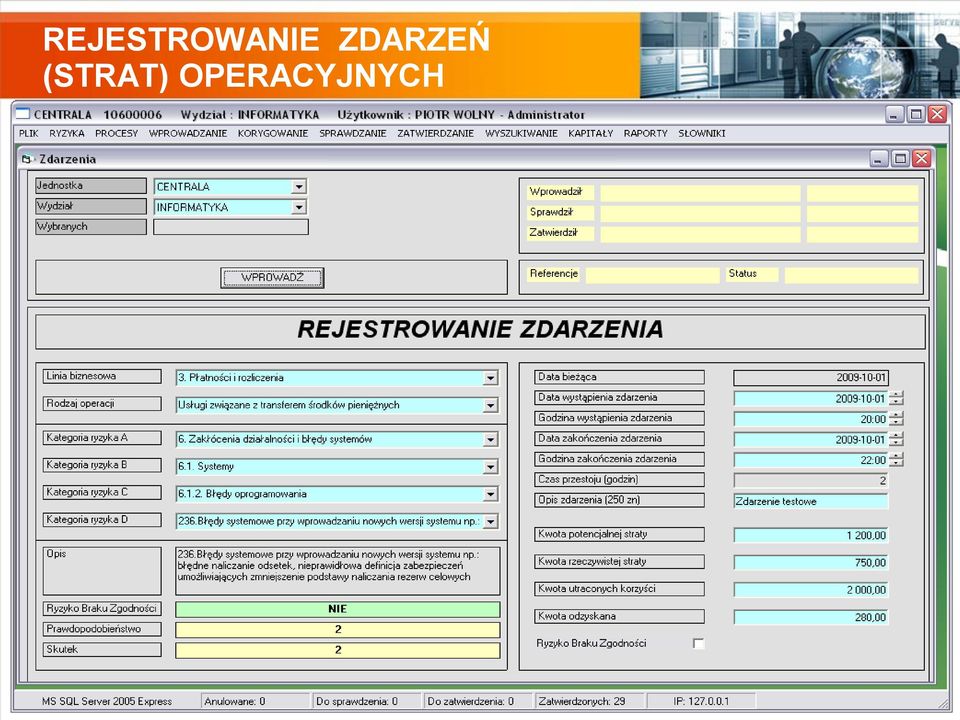Open the PROCESY menu

[116, 133]
